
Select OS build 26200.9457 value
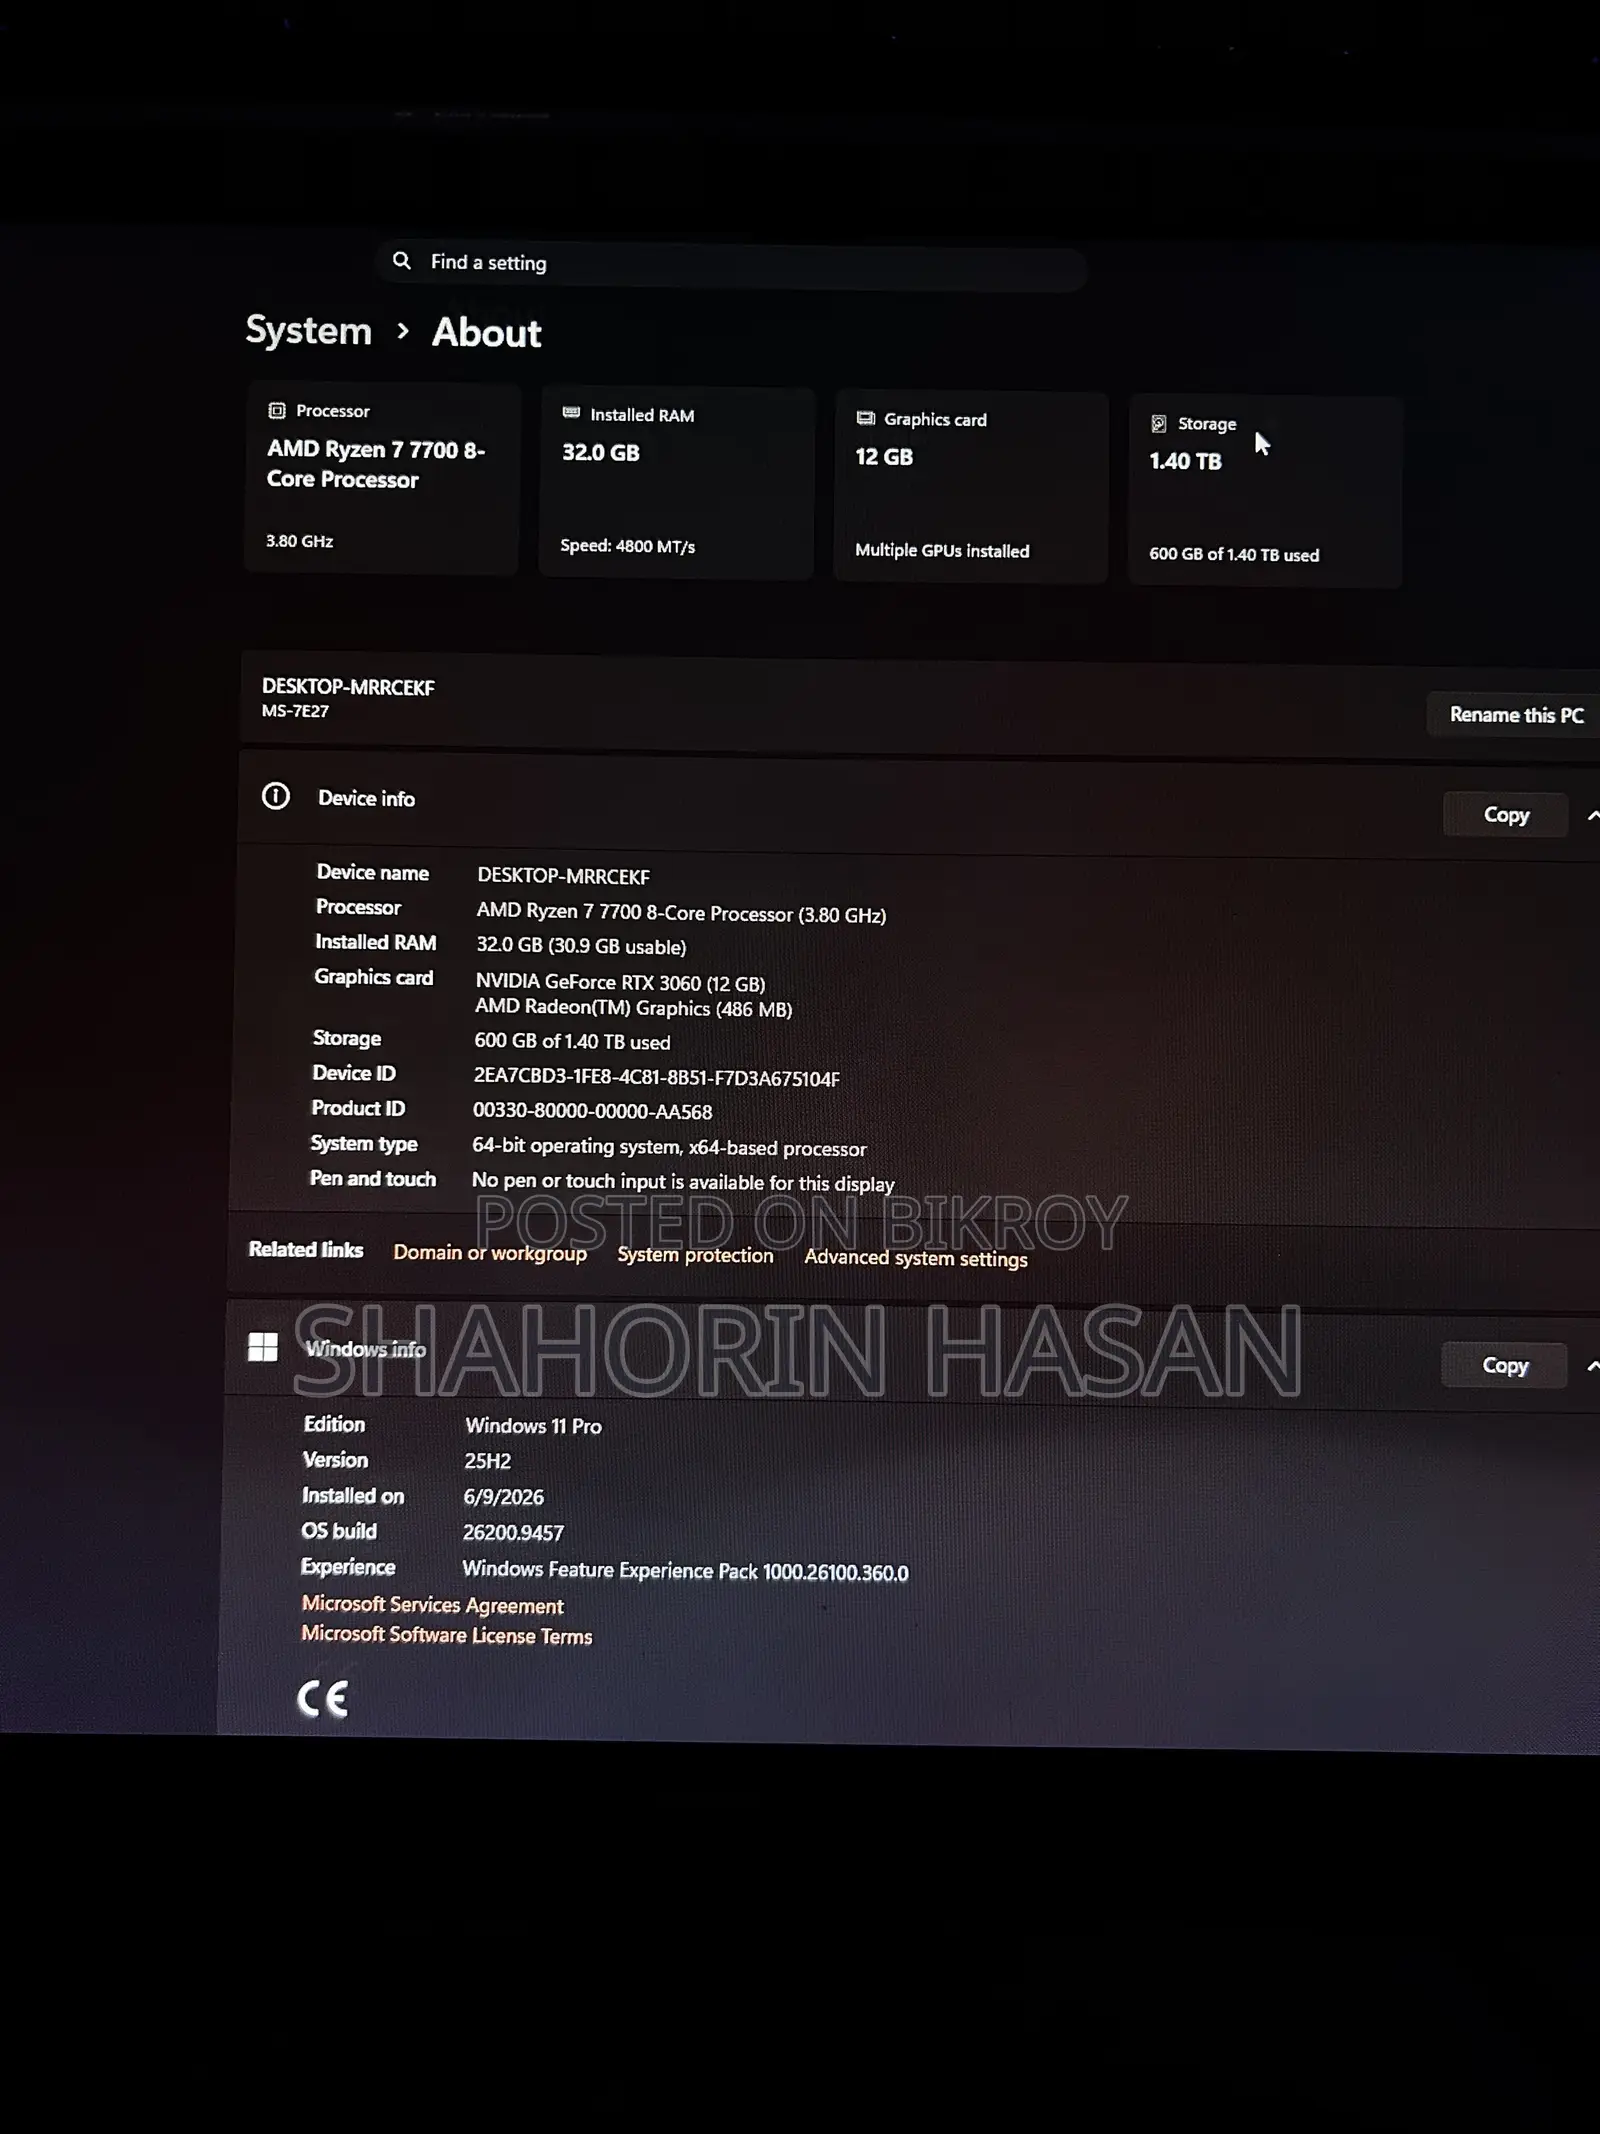coord(513,1533)
